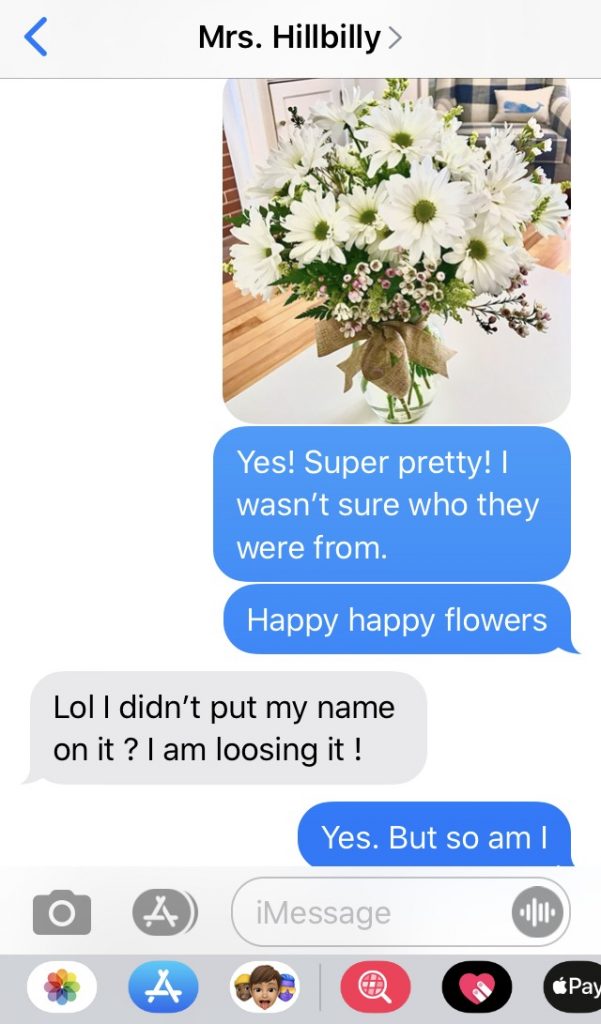Tap the "Yes! Super pretty!" message bubble
Image resolution: width=601 pixels, height=1024 pixels.
click(392, 504)
